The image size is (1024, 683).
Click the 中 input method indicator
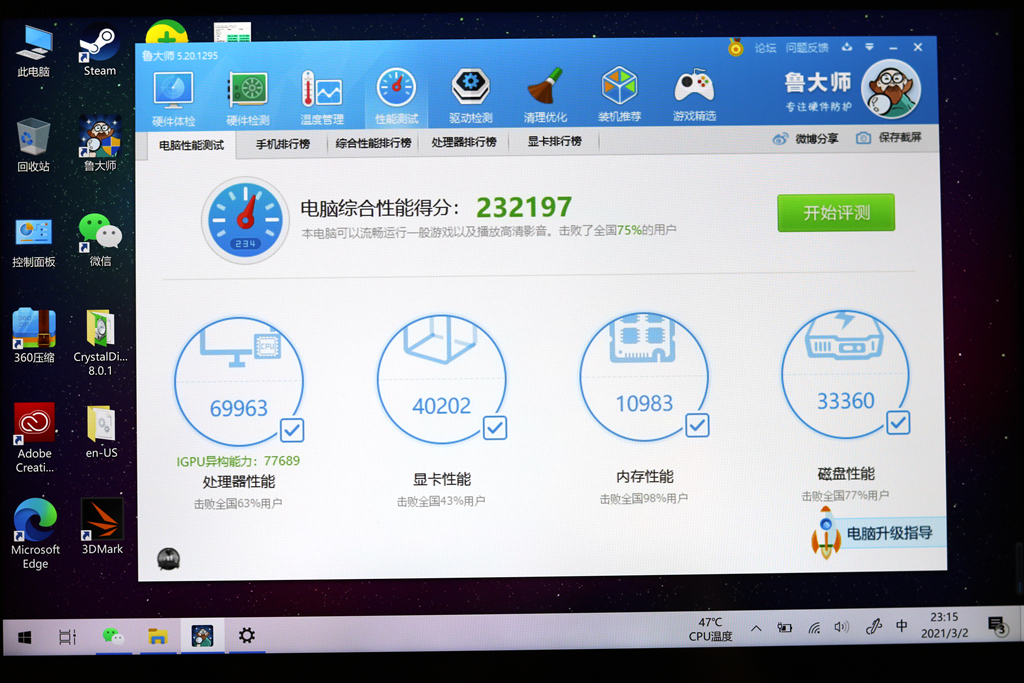(902, 626)
